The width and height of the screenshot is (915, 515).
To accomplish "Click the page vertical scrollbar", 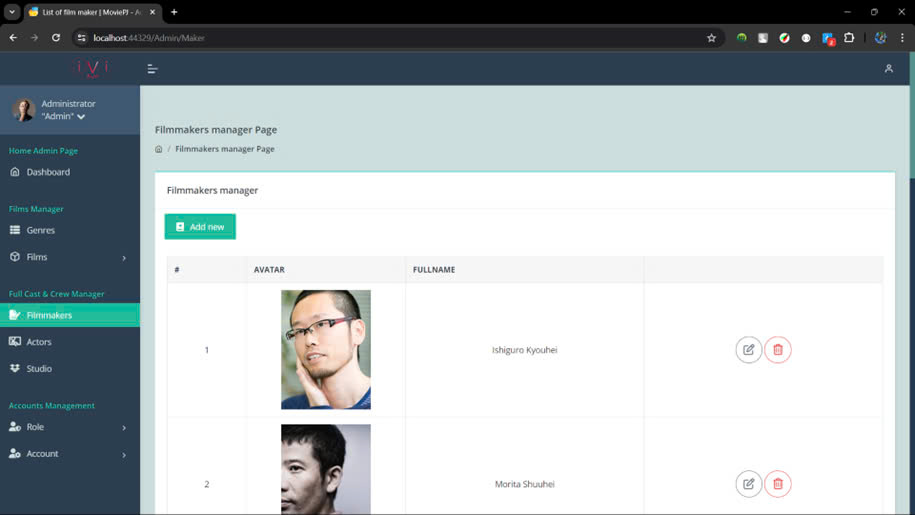I will 911,117.
